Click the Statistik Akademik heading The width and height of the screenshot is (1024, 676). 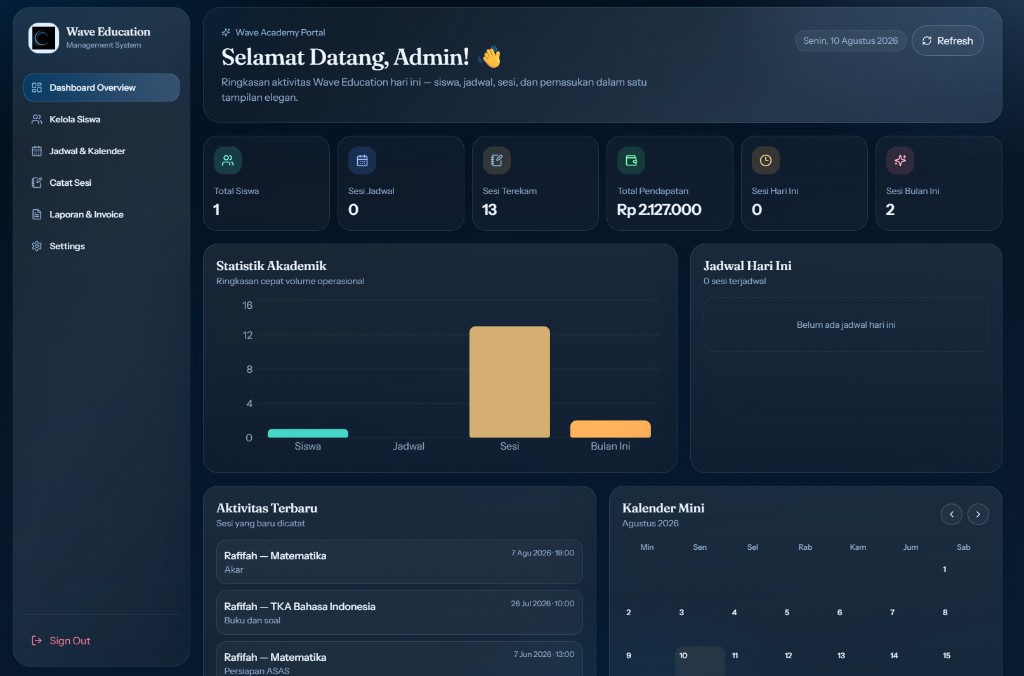point(271,266)
